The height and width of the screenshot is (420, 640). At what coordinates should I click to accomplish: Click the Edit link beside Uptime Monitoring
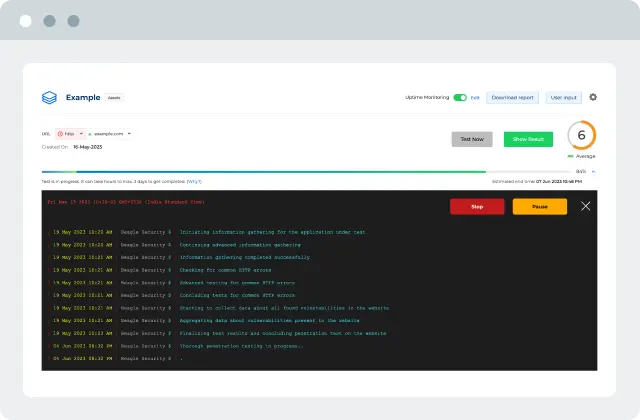click(x=475, y=98)
